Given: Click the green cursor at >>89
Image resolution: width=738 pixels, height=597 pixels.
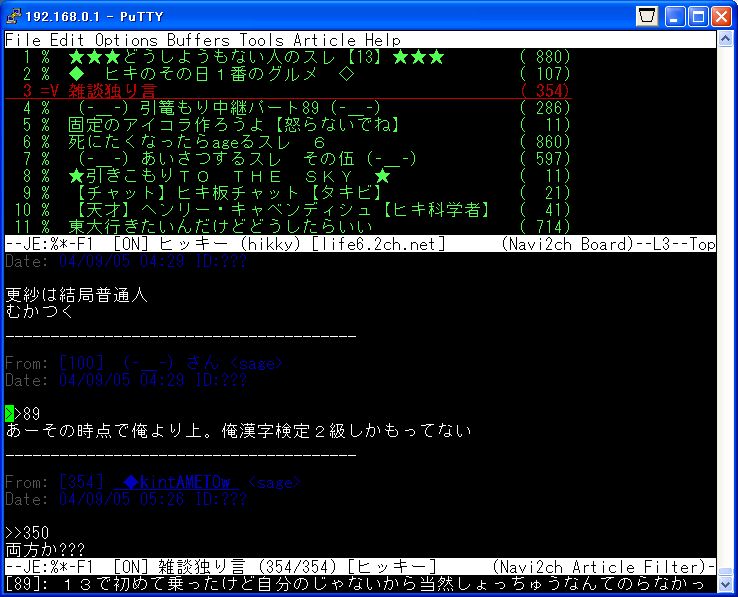Looking at the screenshot, I should [x=10, y=413].
